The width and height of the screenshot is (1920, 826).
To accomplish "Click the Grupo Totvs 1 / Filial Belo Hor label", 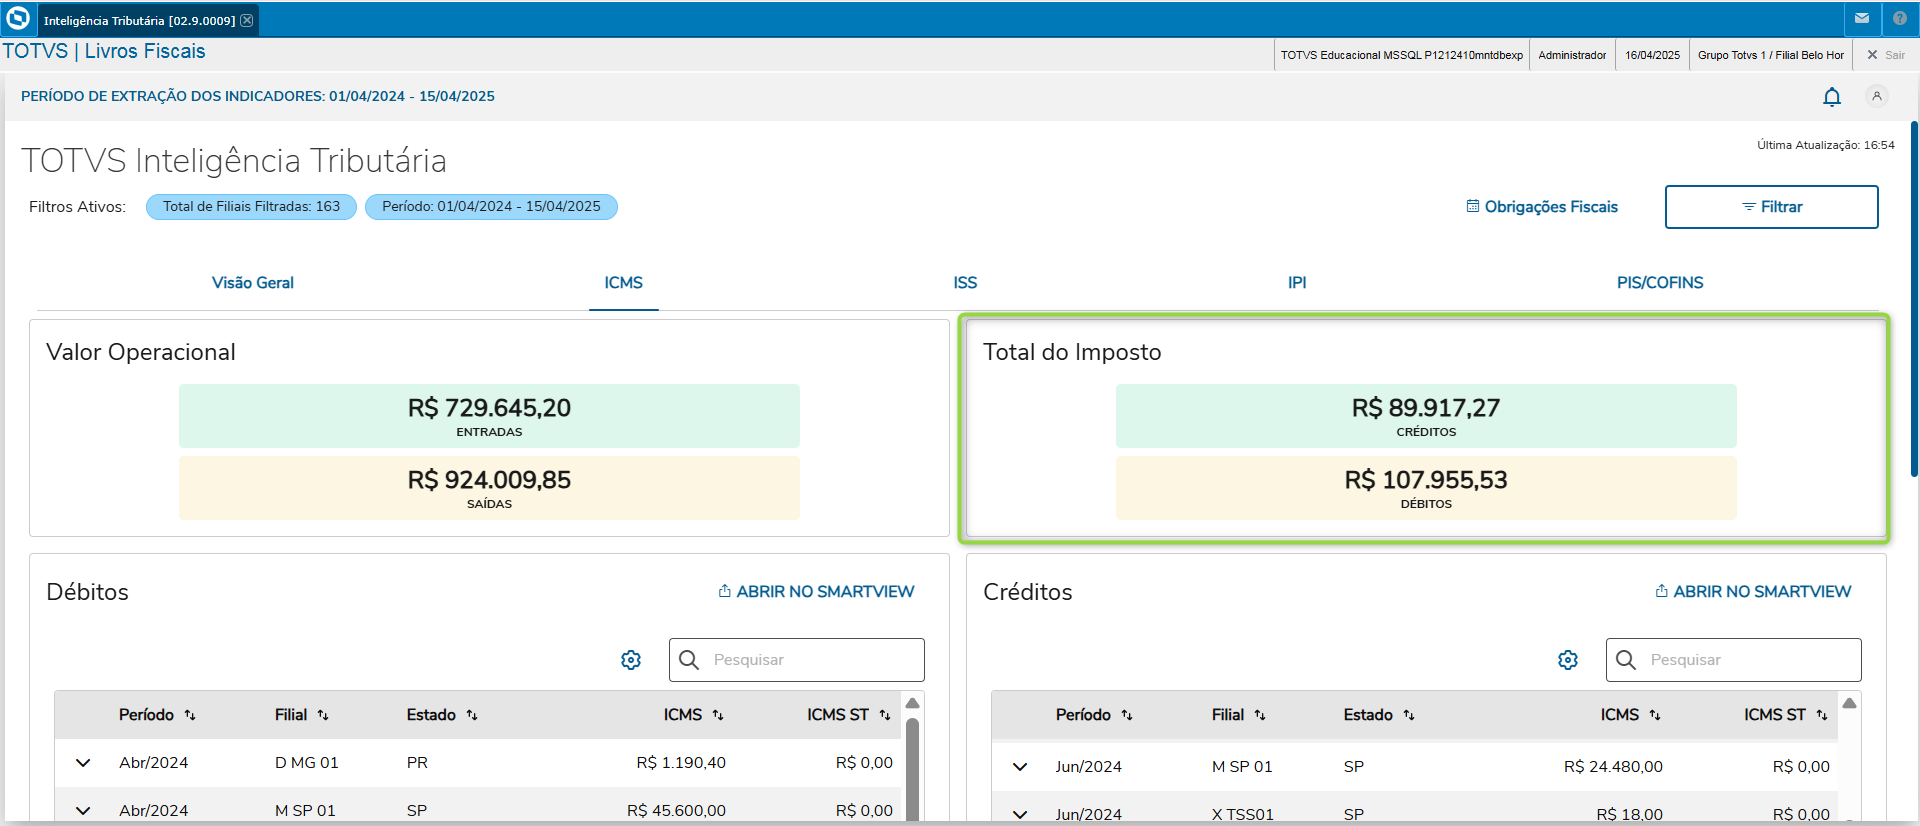I will click(1770, 55).
